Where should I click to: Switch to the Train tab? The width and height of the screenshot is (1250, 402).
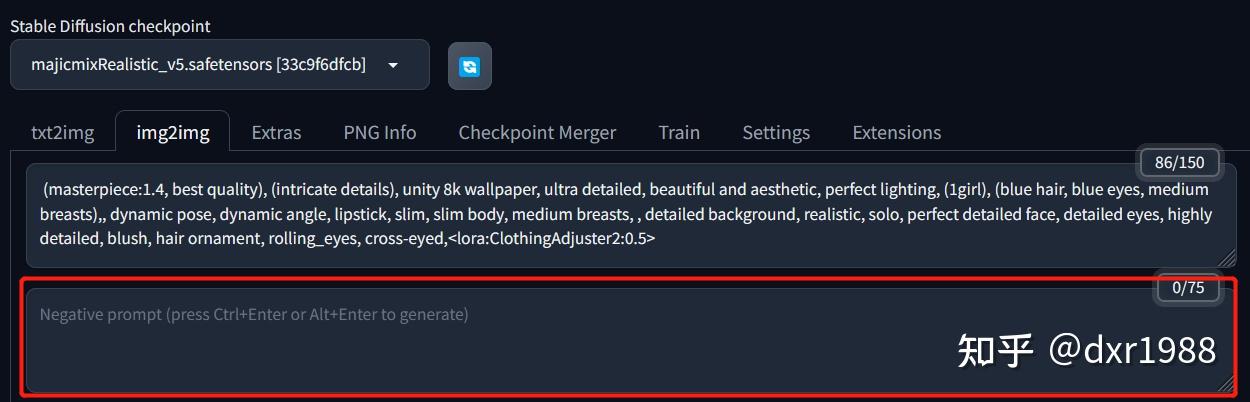click(679, 132)
